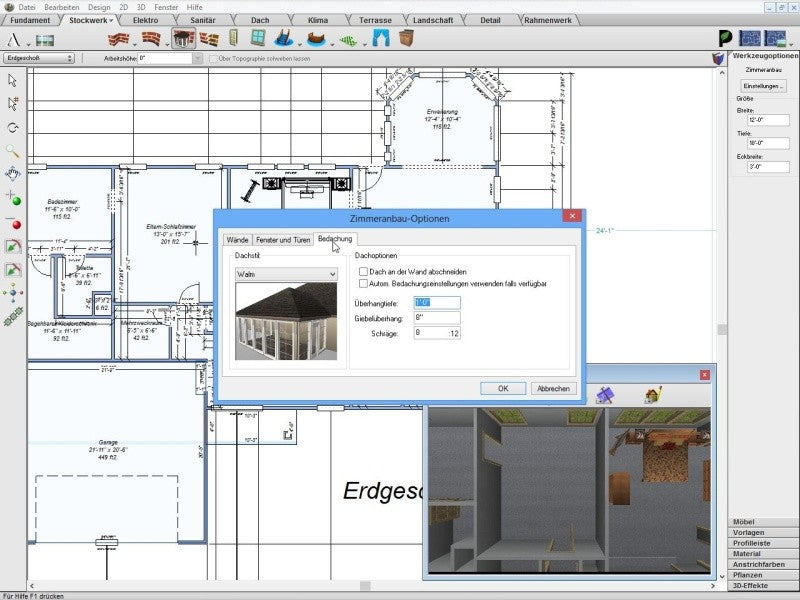
Task: Select the curved brick wall tool
Action: coord(151,39)
